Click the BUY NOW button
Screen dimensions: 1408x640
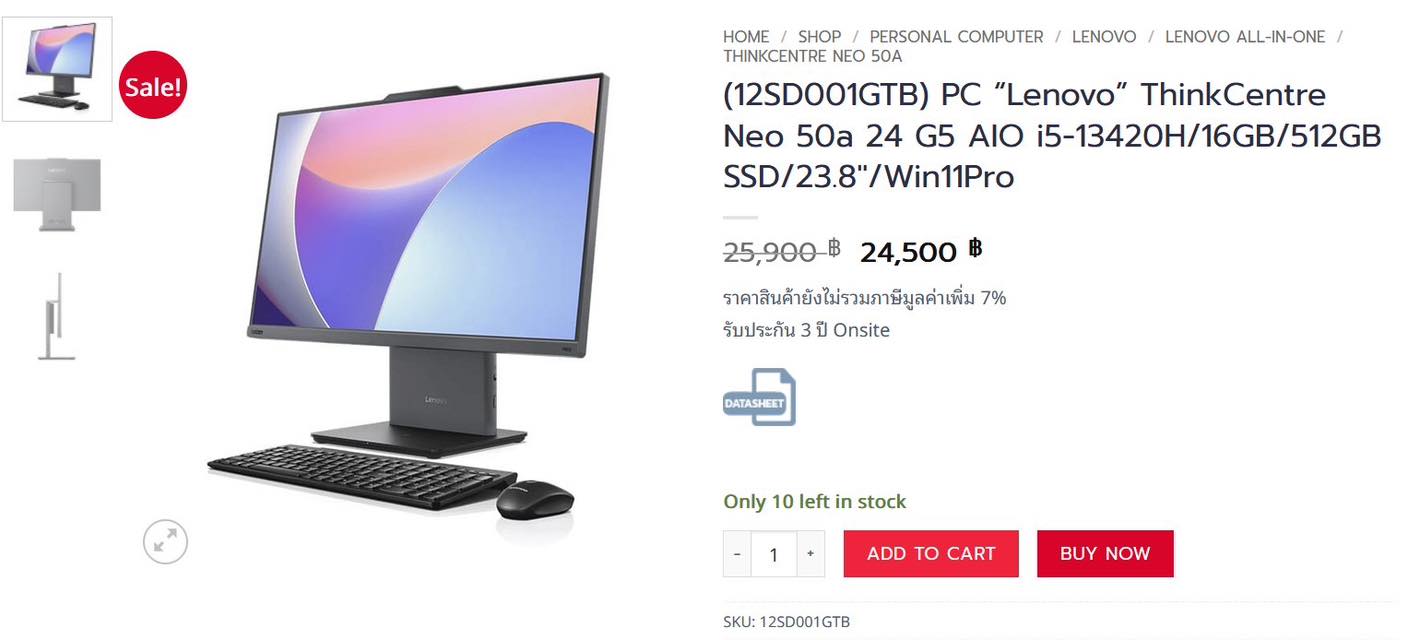[1105, 554]
